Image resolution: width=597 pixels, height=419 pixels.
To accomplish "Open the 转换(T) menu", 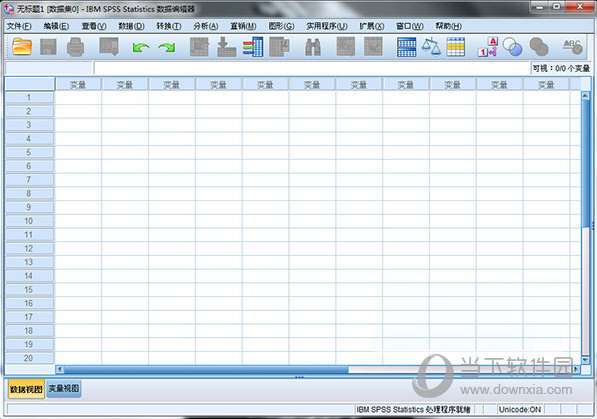I will tap(169, 26).
